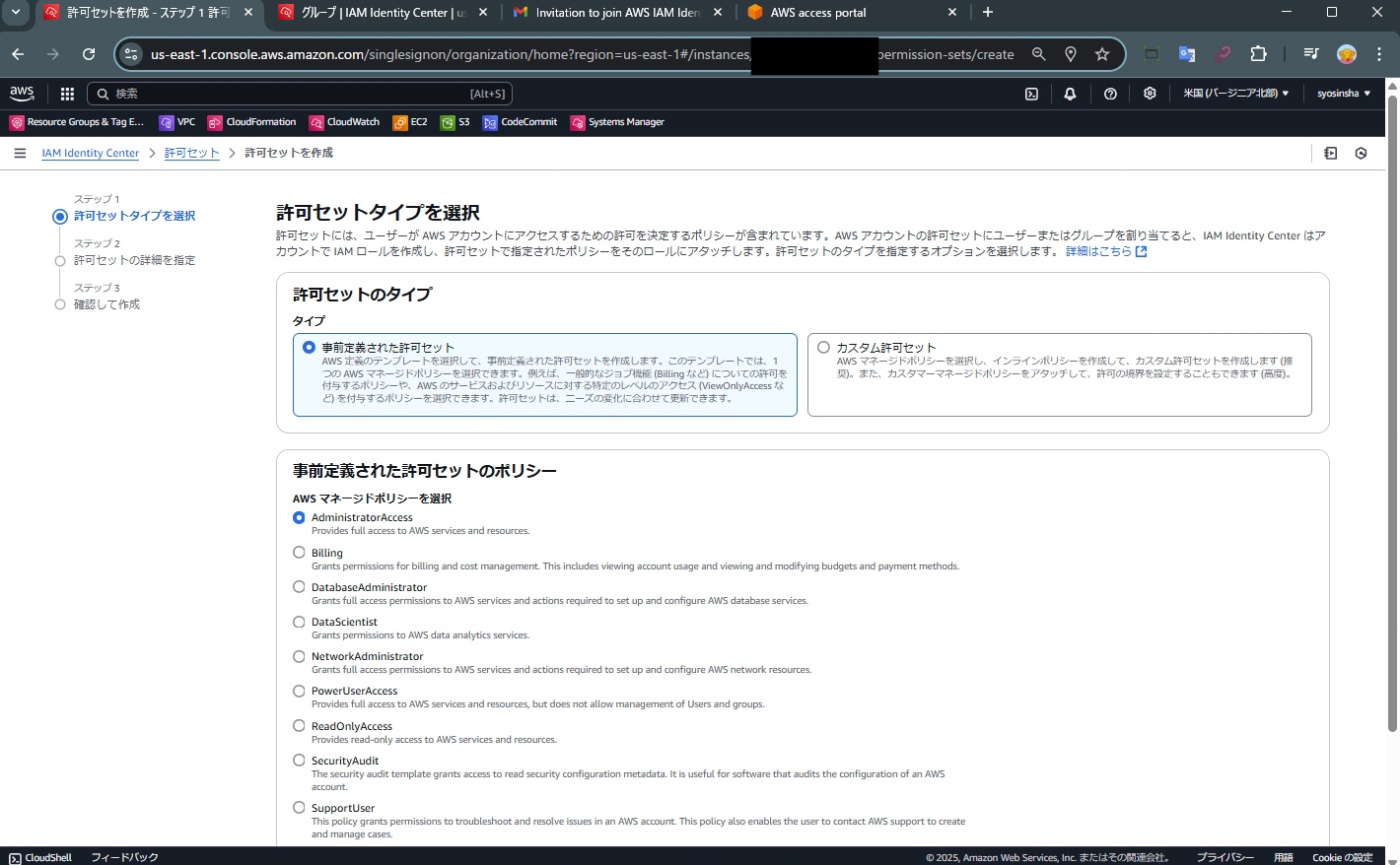Select the NetworkAdministrator policy radio
This screenshot has width=1400, height=865.
pyautogui.click(x=298, y=656)
